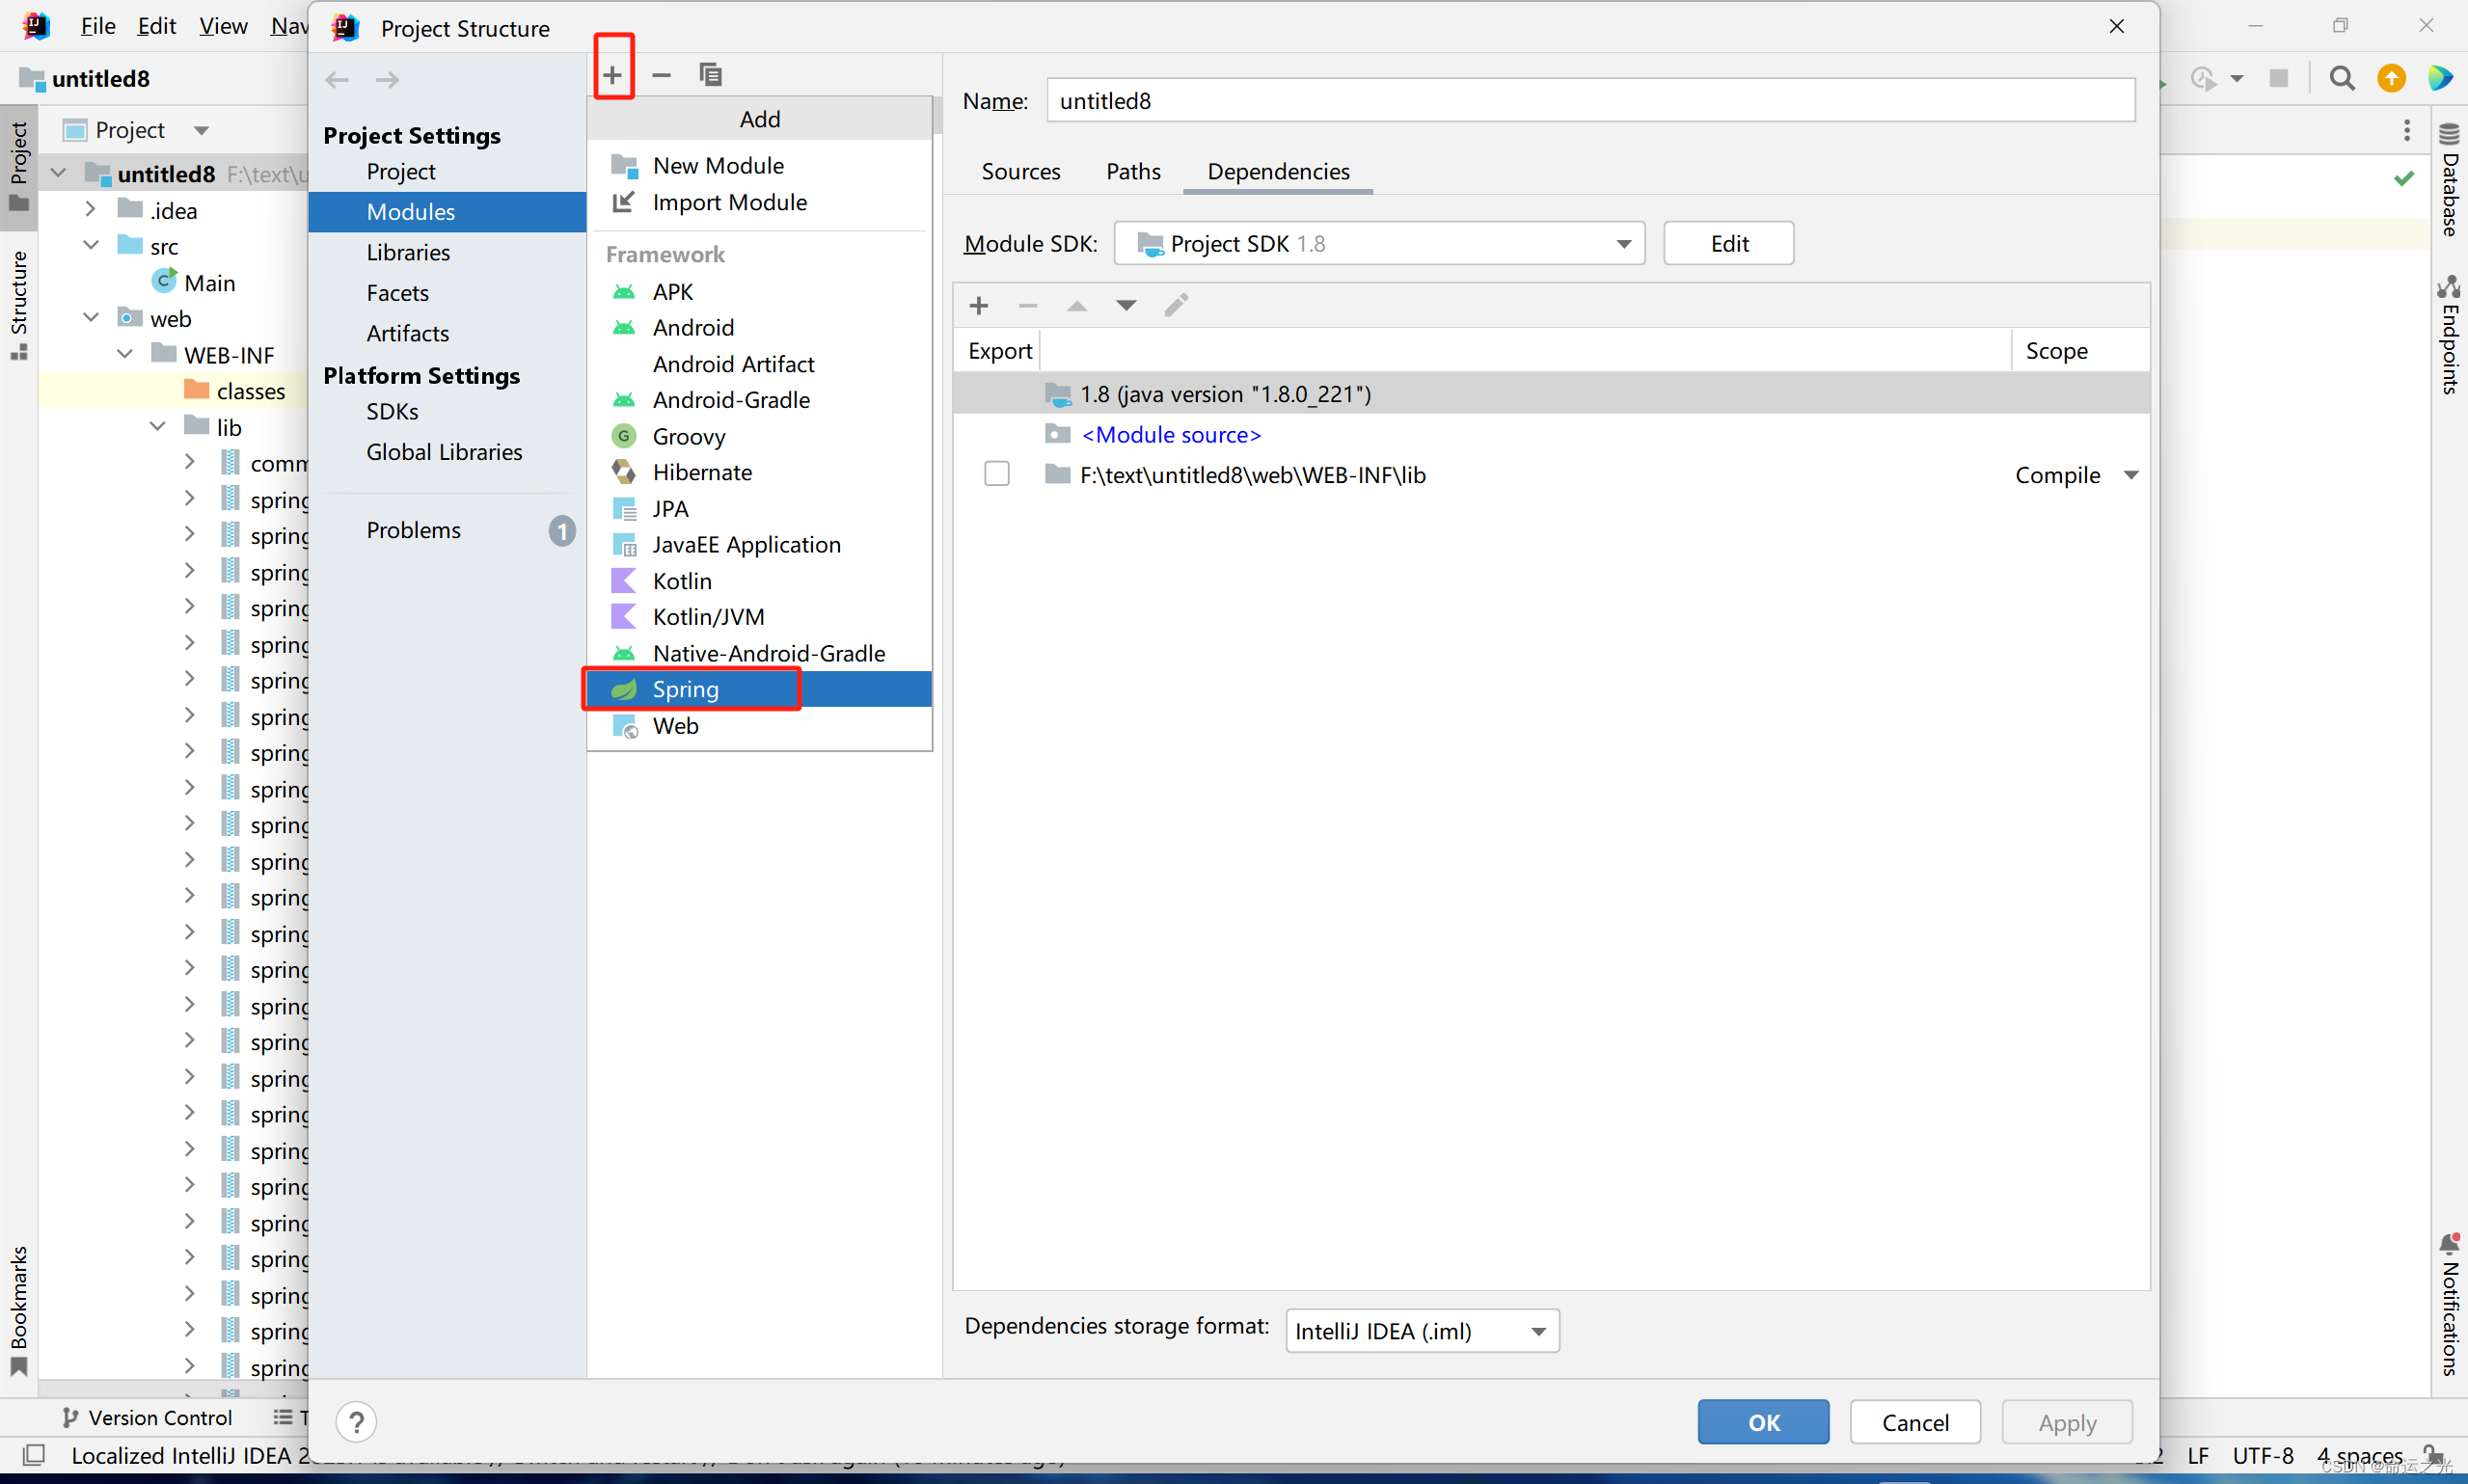Click the OK button

pyautogui.click(x=1763, y=1422)
